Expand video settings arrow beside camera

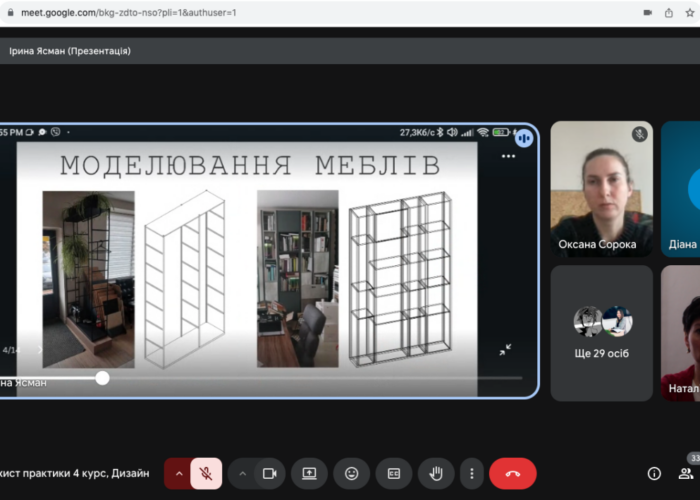(242, 473)
